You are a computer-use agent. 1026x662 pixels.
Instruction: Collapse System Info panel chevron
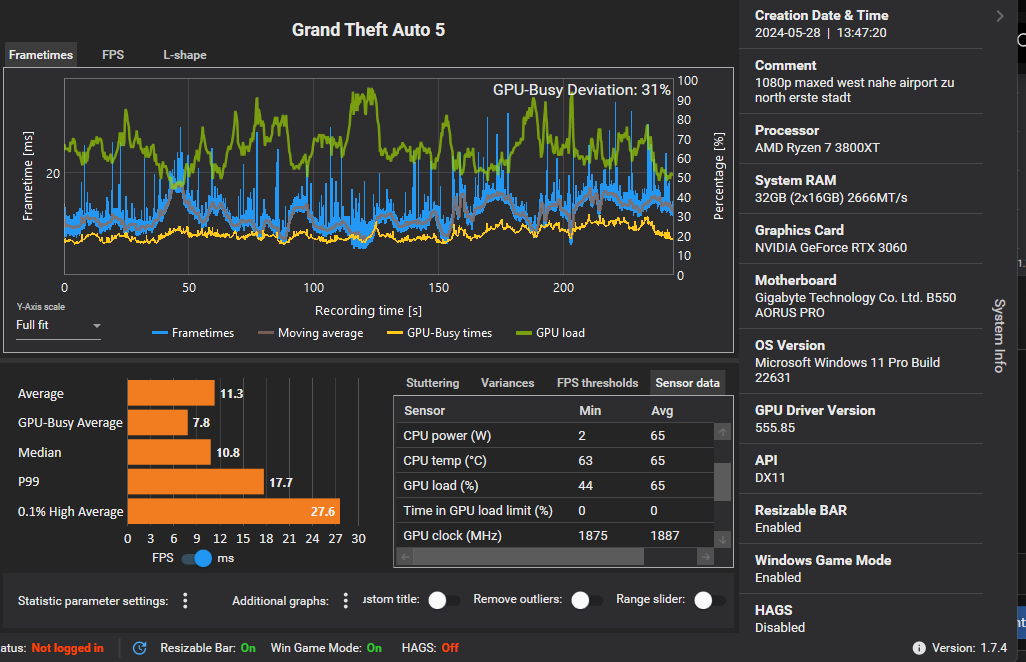pyautogui.click(x=1000, y=16)
